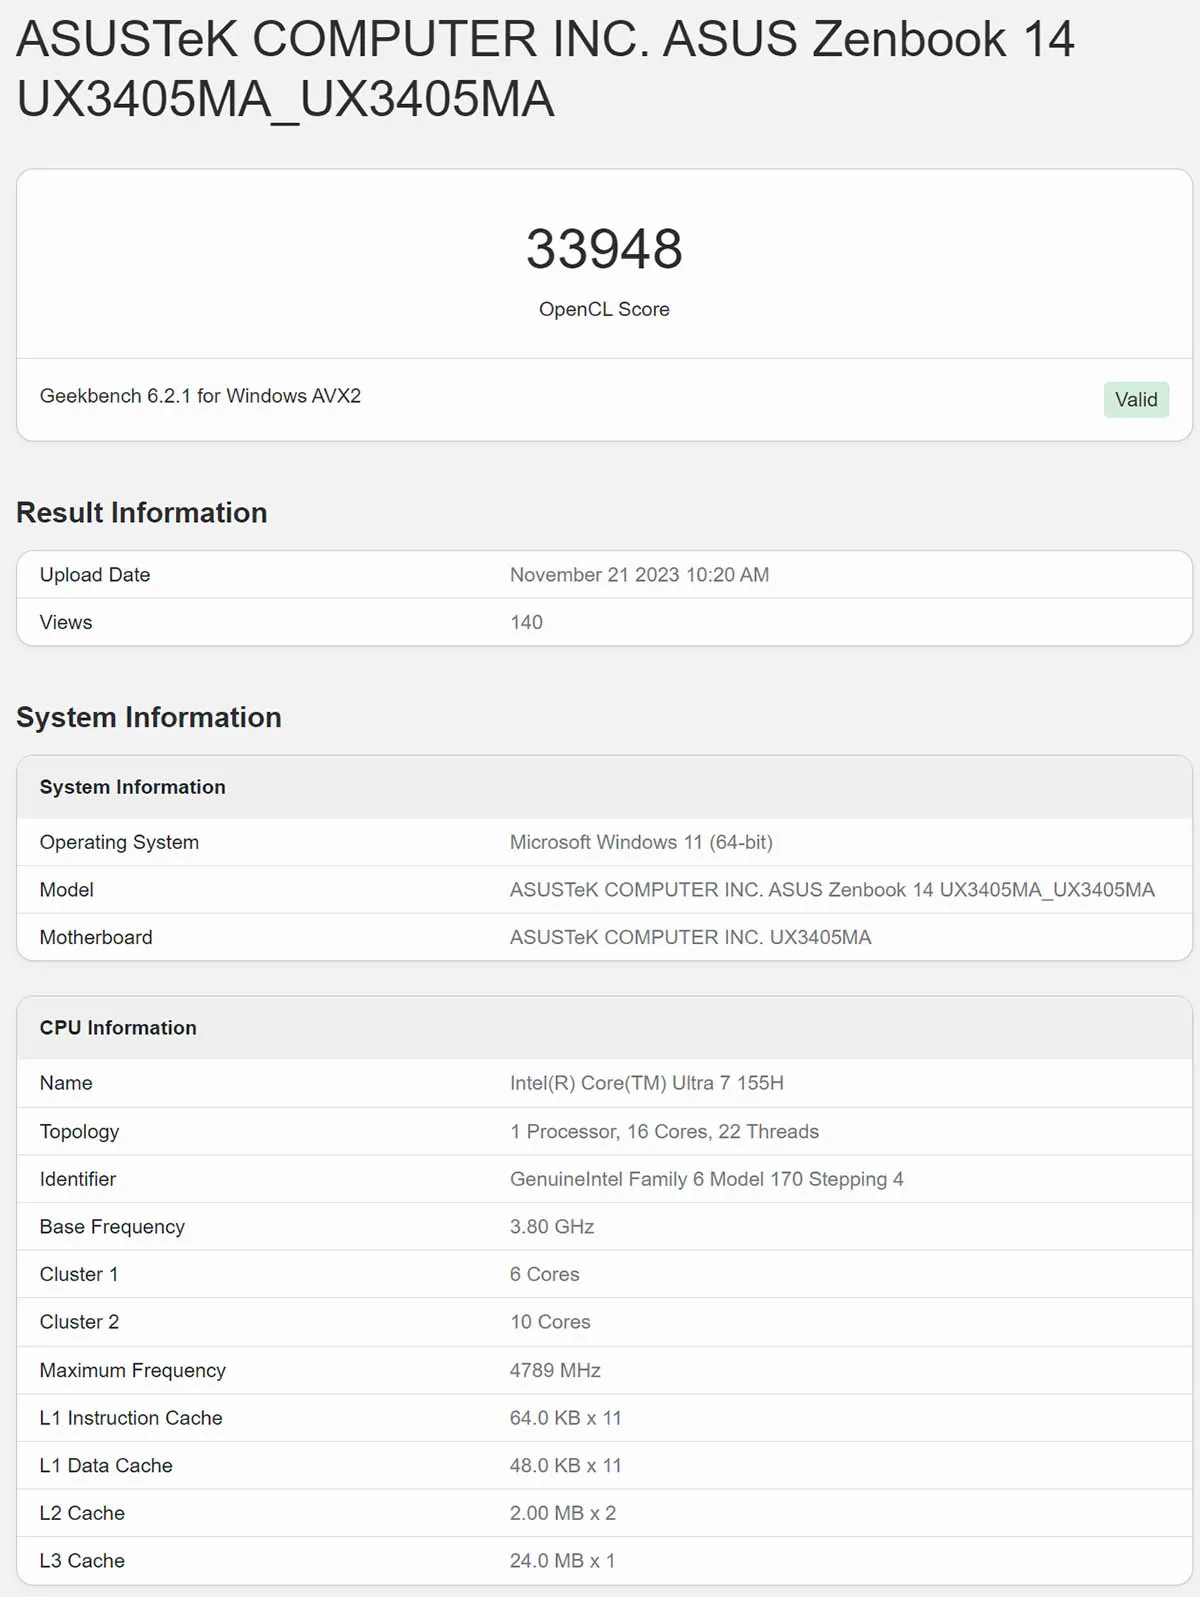This screenshot has height=1597, width=1200.
Task: Select Microsoft Windows 11 (64-bit) value
Action: coord(641,842)
